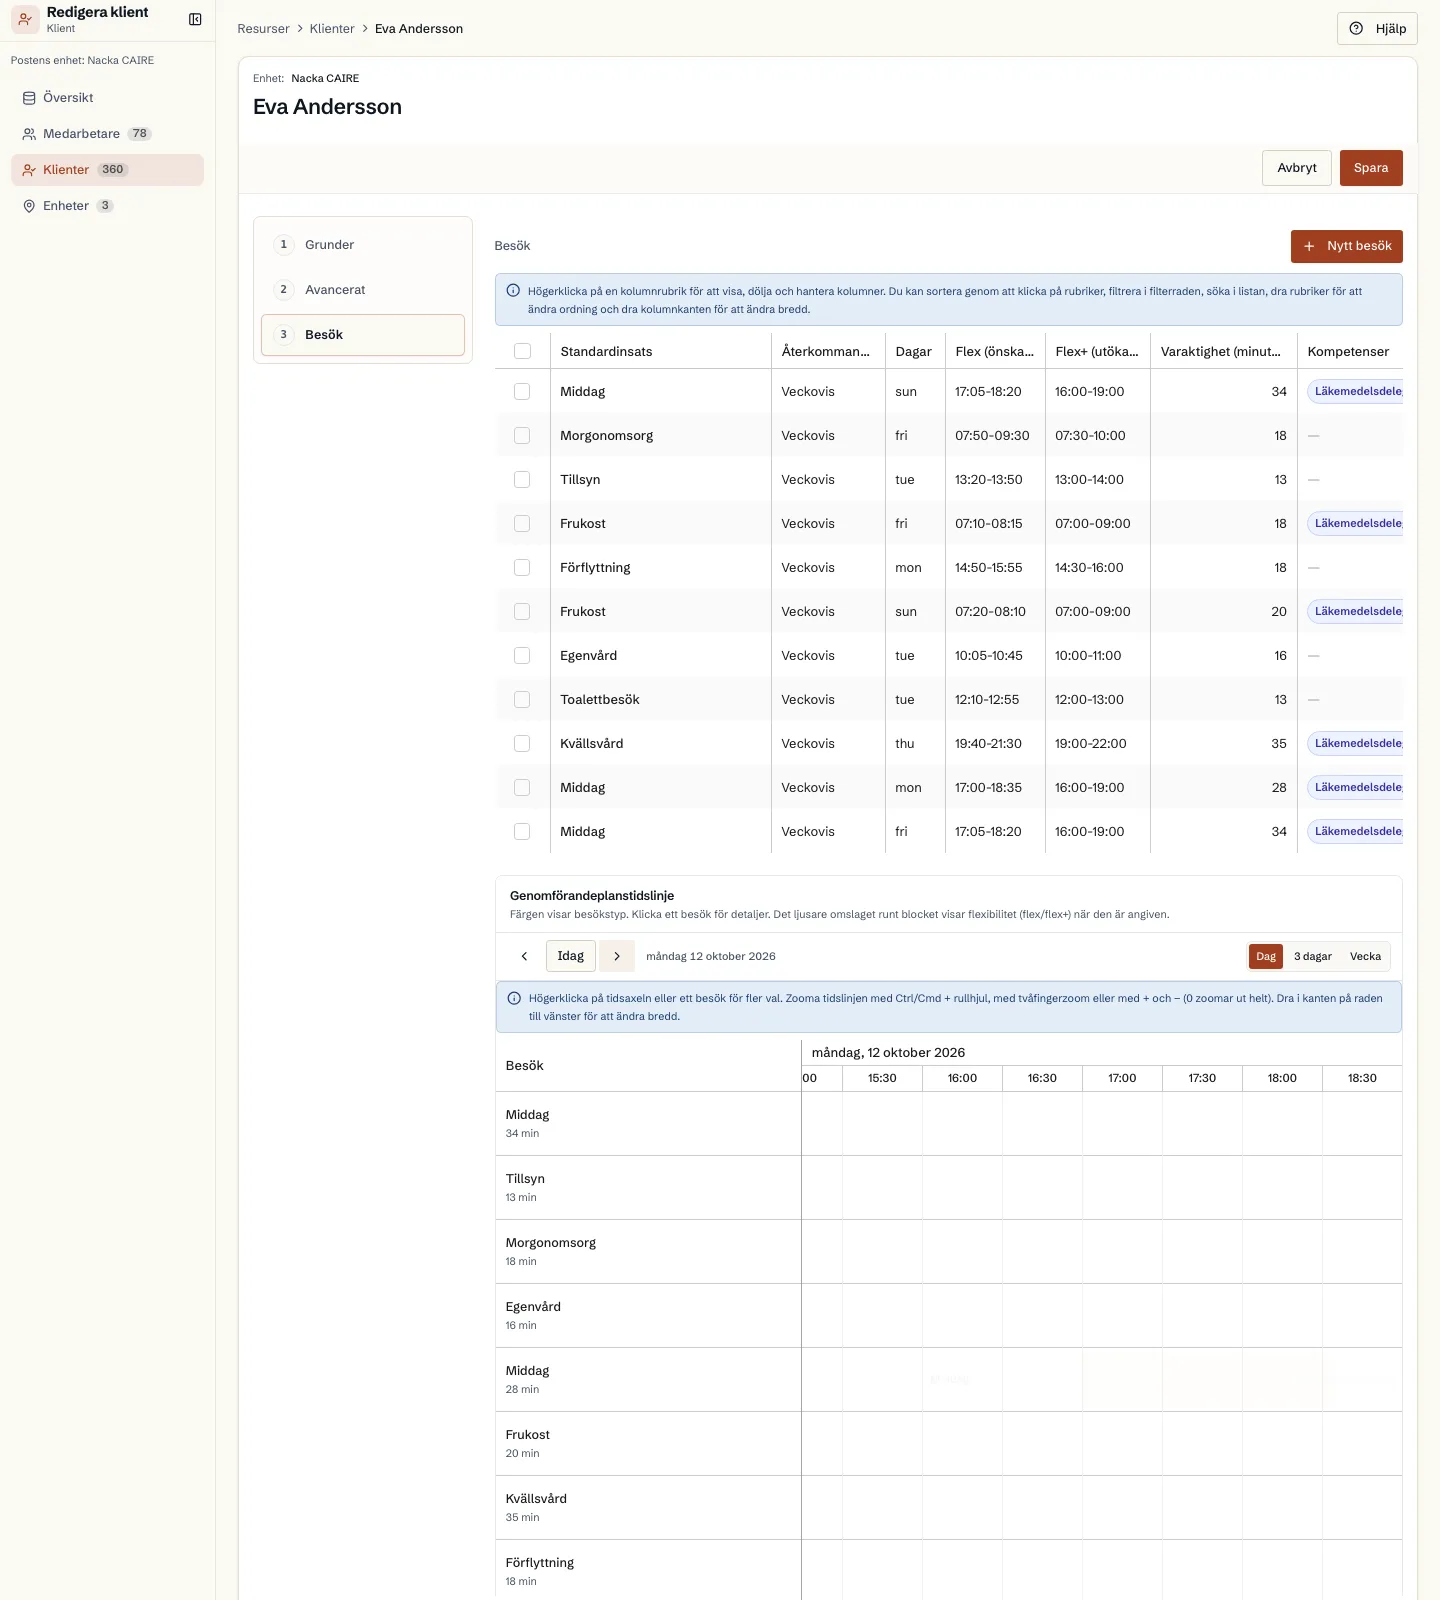The image size is (1440, 1600).
Task: Click info icon in timeline hint banner
Action: point(514,998)
